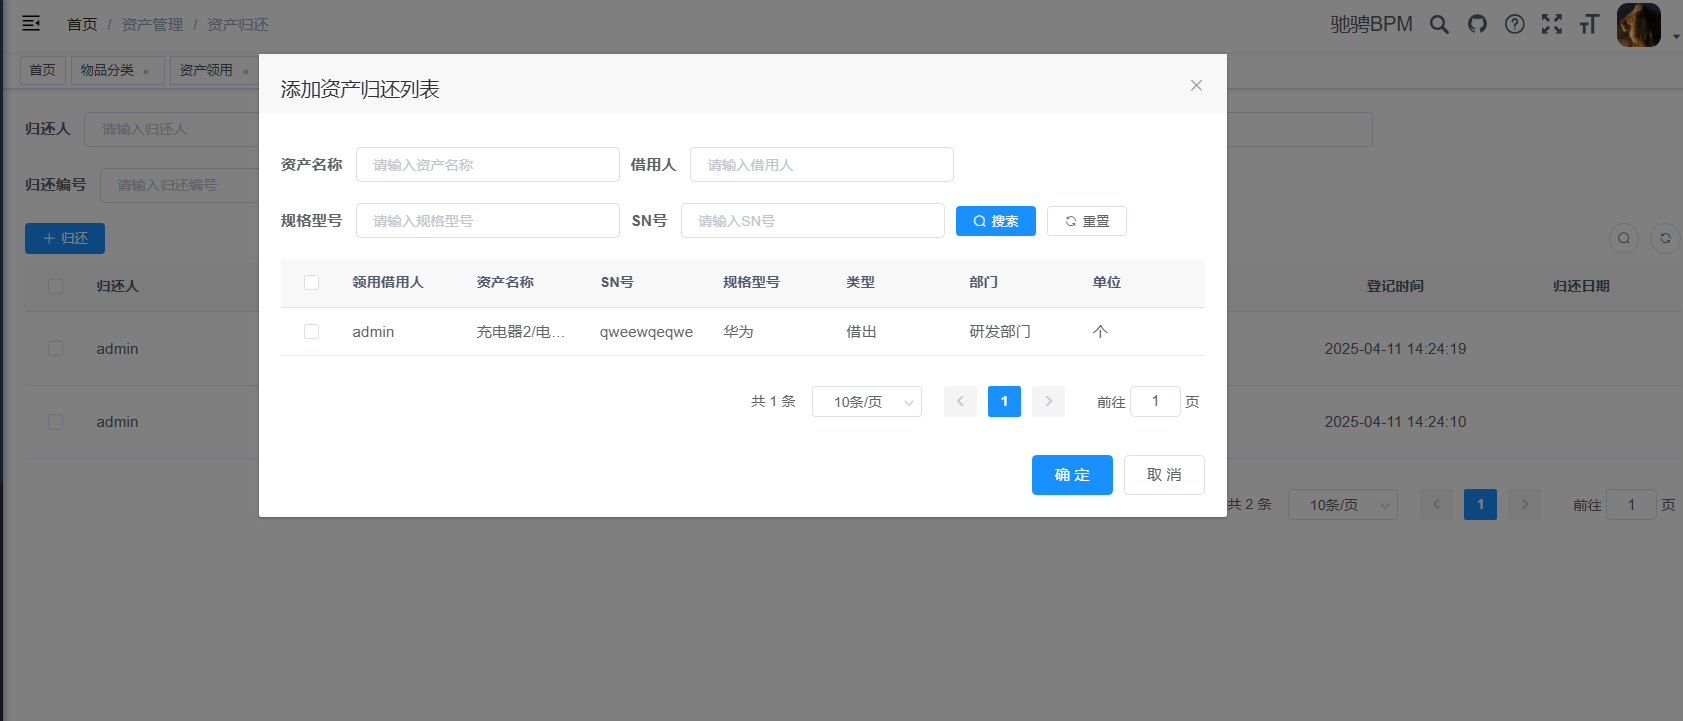Open the search magnifier in top header

coord(1439,24)
